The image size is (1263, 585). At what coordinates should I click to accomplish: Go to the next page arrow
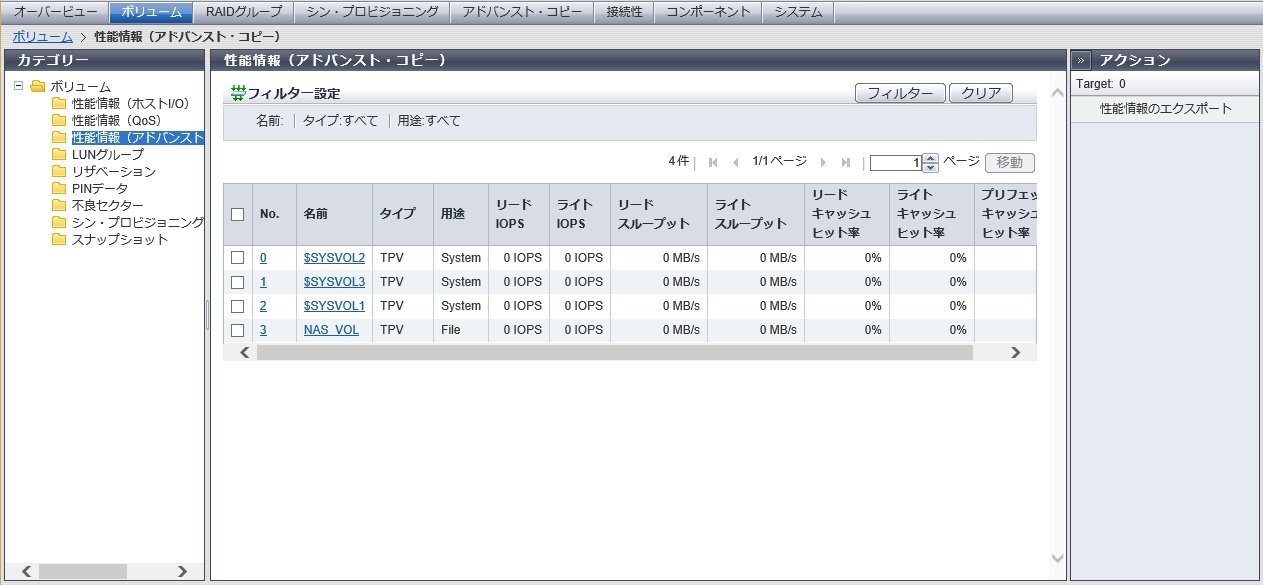(x=823, y=162)
